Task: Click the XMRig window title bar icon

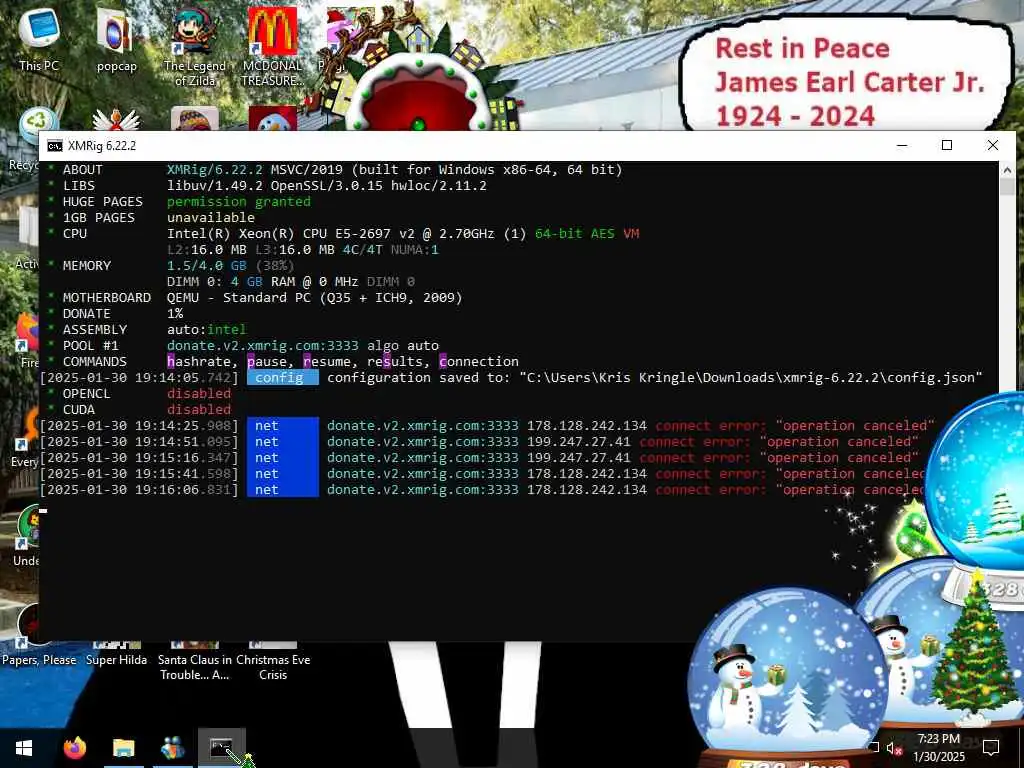Action: [55, 146]
